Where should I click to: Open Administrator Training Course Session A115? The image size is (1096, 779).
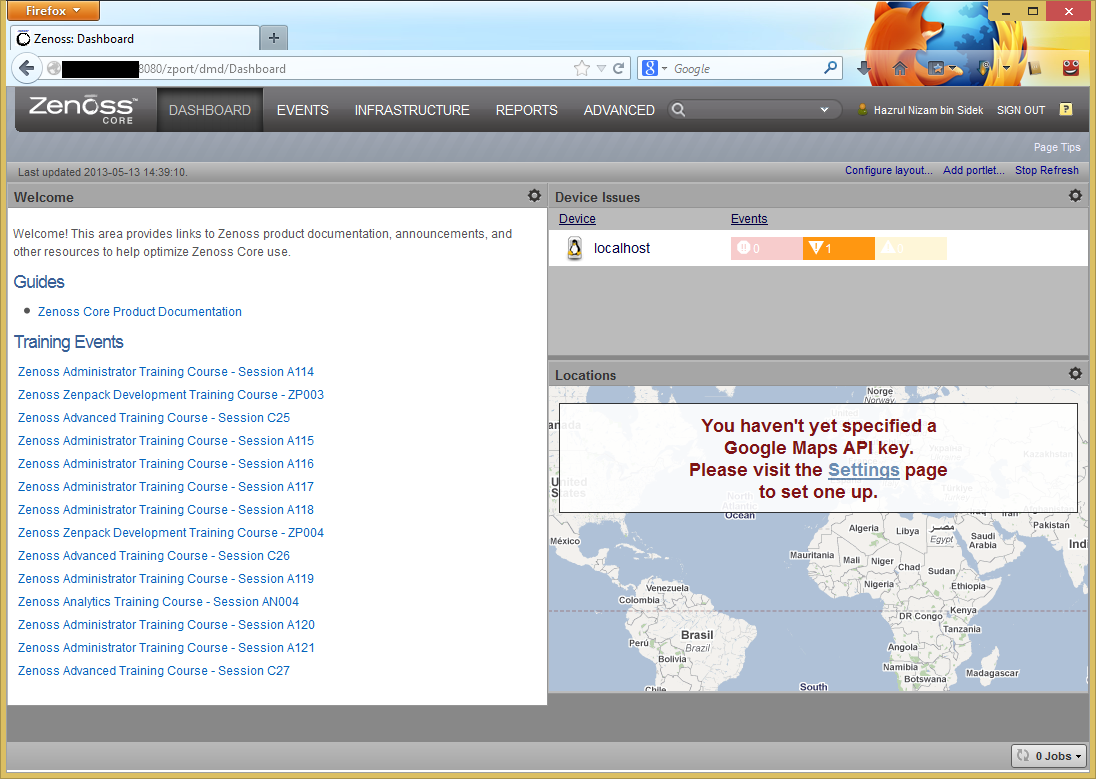click(166, 441)
